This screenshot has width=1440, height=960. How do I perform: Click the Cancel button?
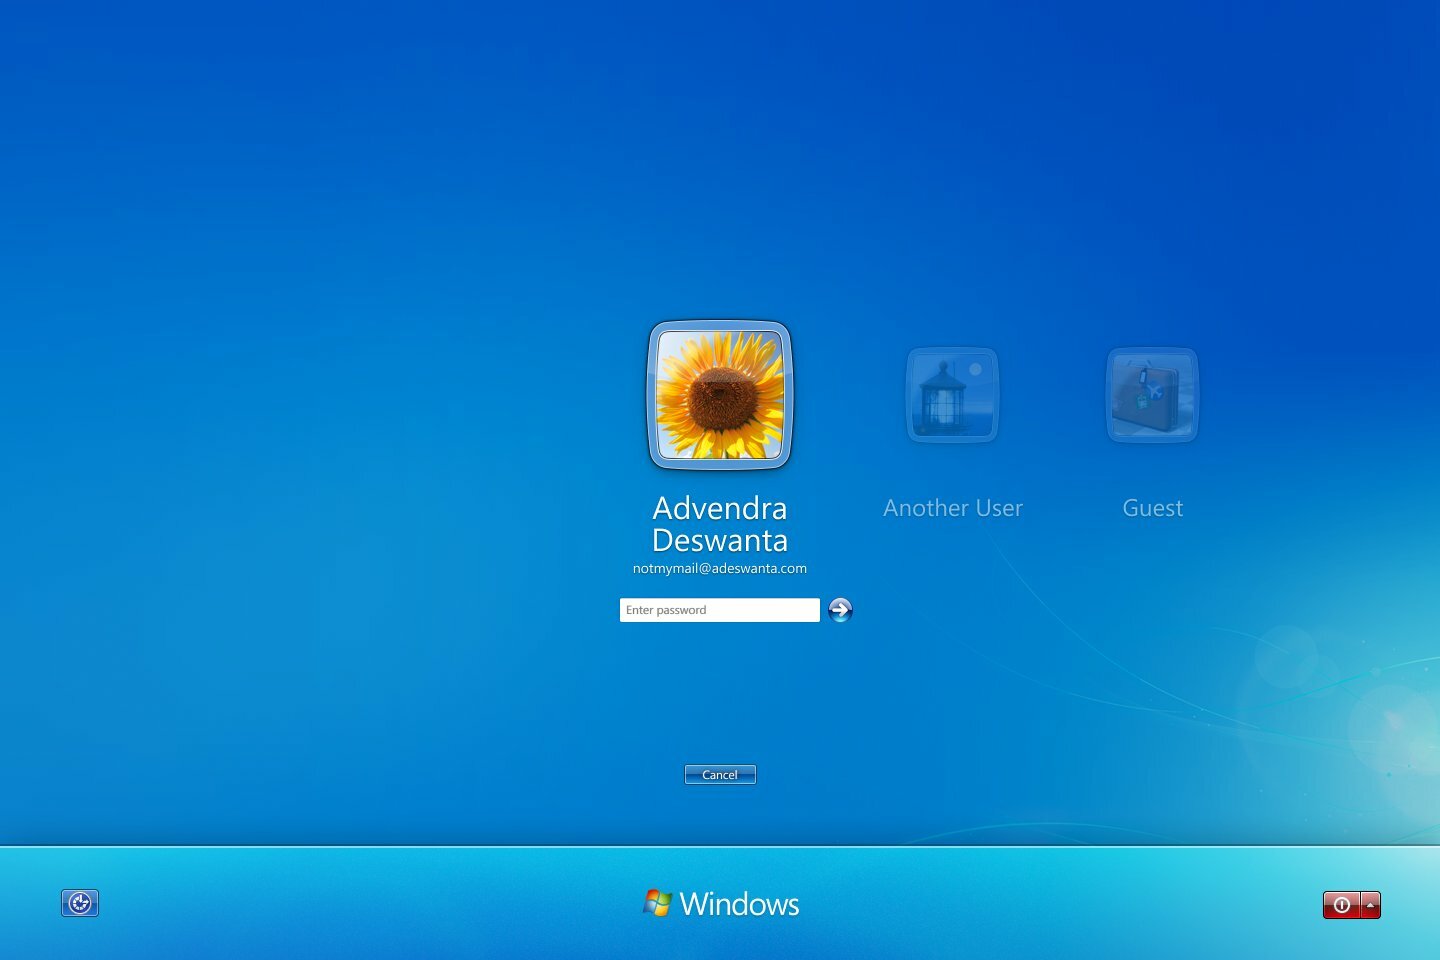point(720,775)
